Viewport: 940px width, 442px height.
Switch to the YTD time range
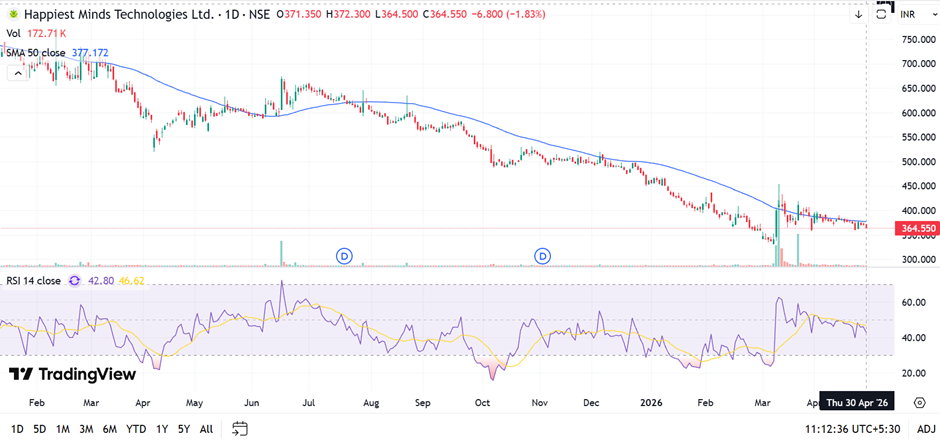[x=136, y=429]
